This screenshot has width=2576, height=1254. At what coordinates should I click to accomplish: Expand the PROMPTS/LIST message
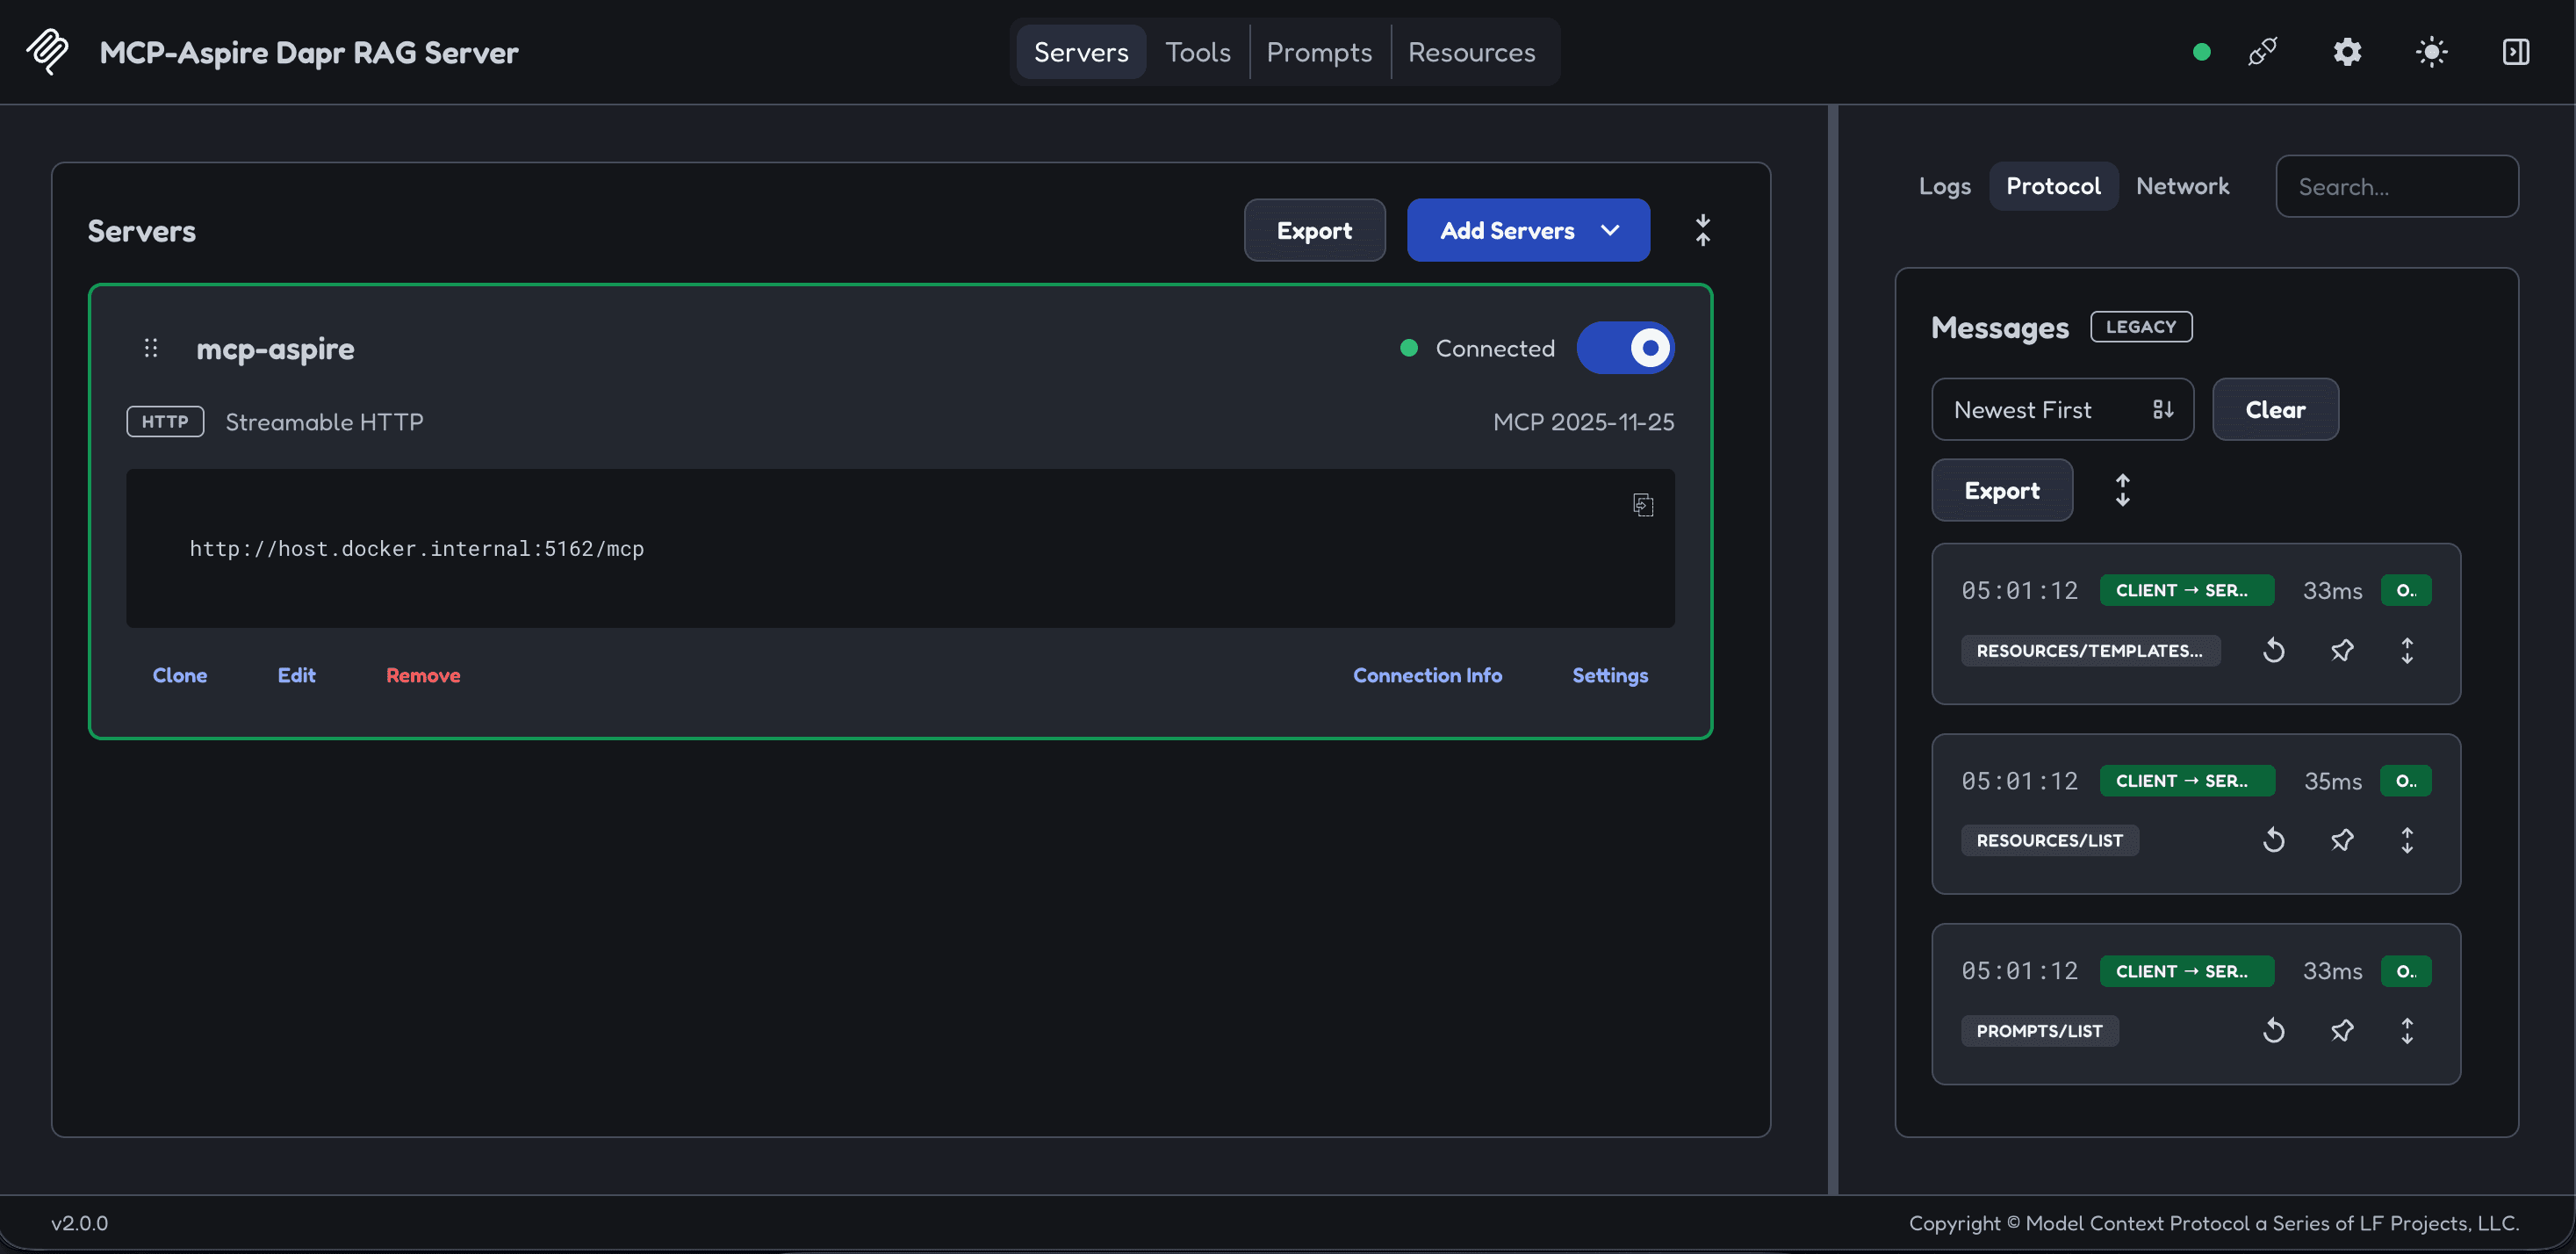click(x=2407, y=1030)
